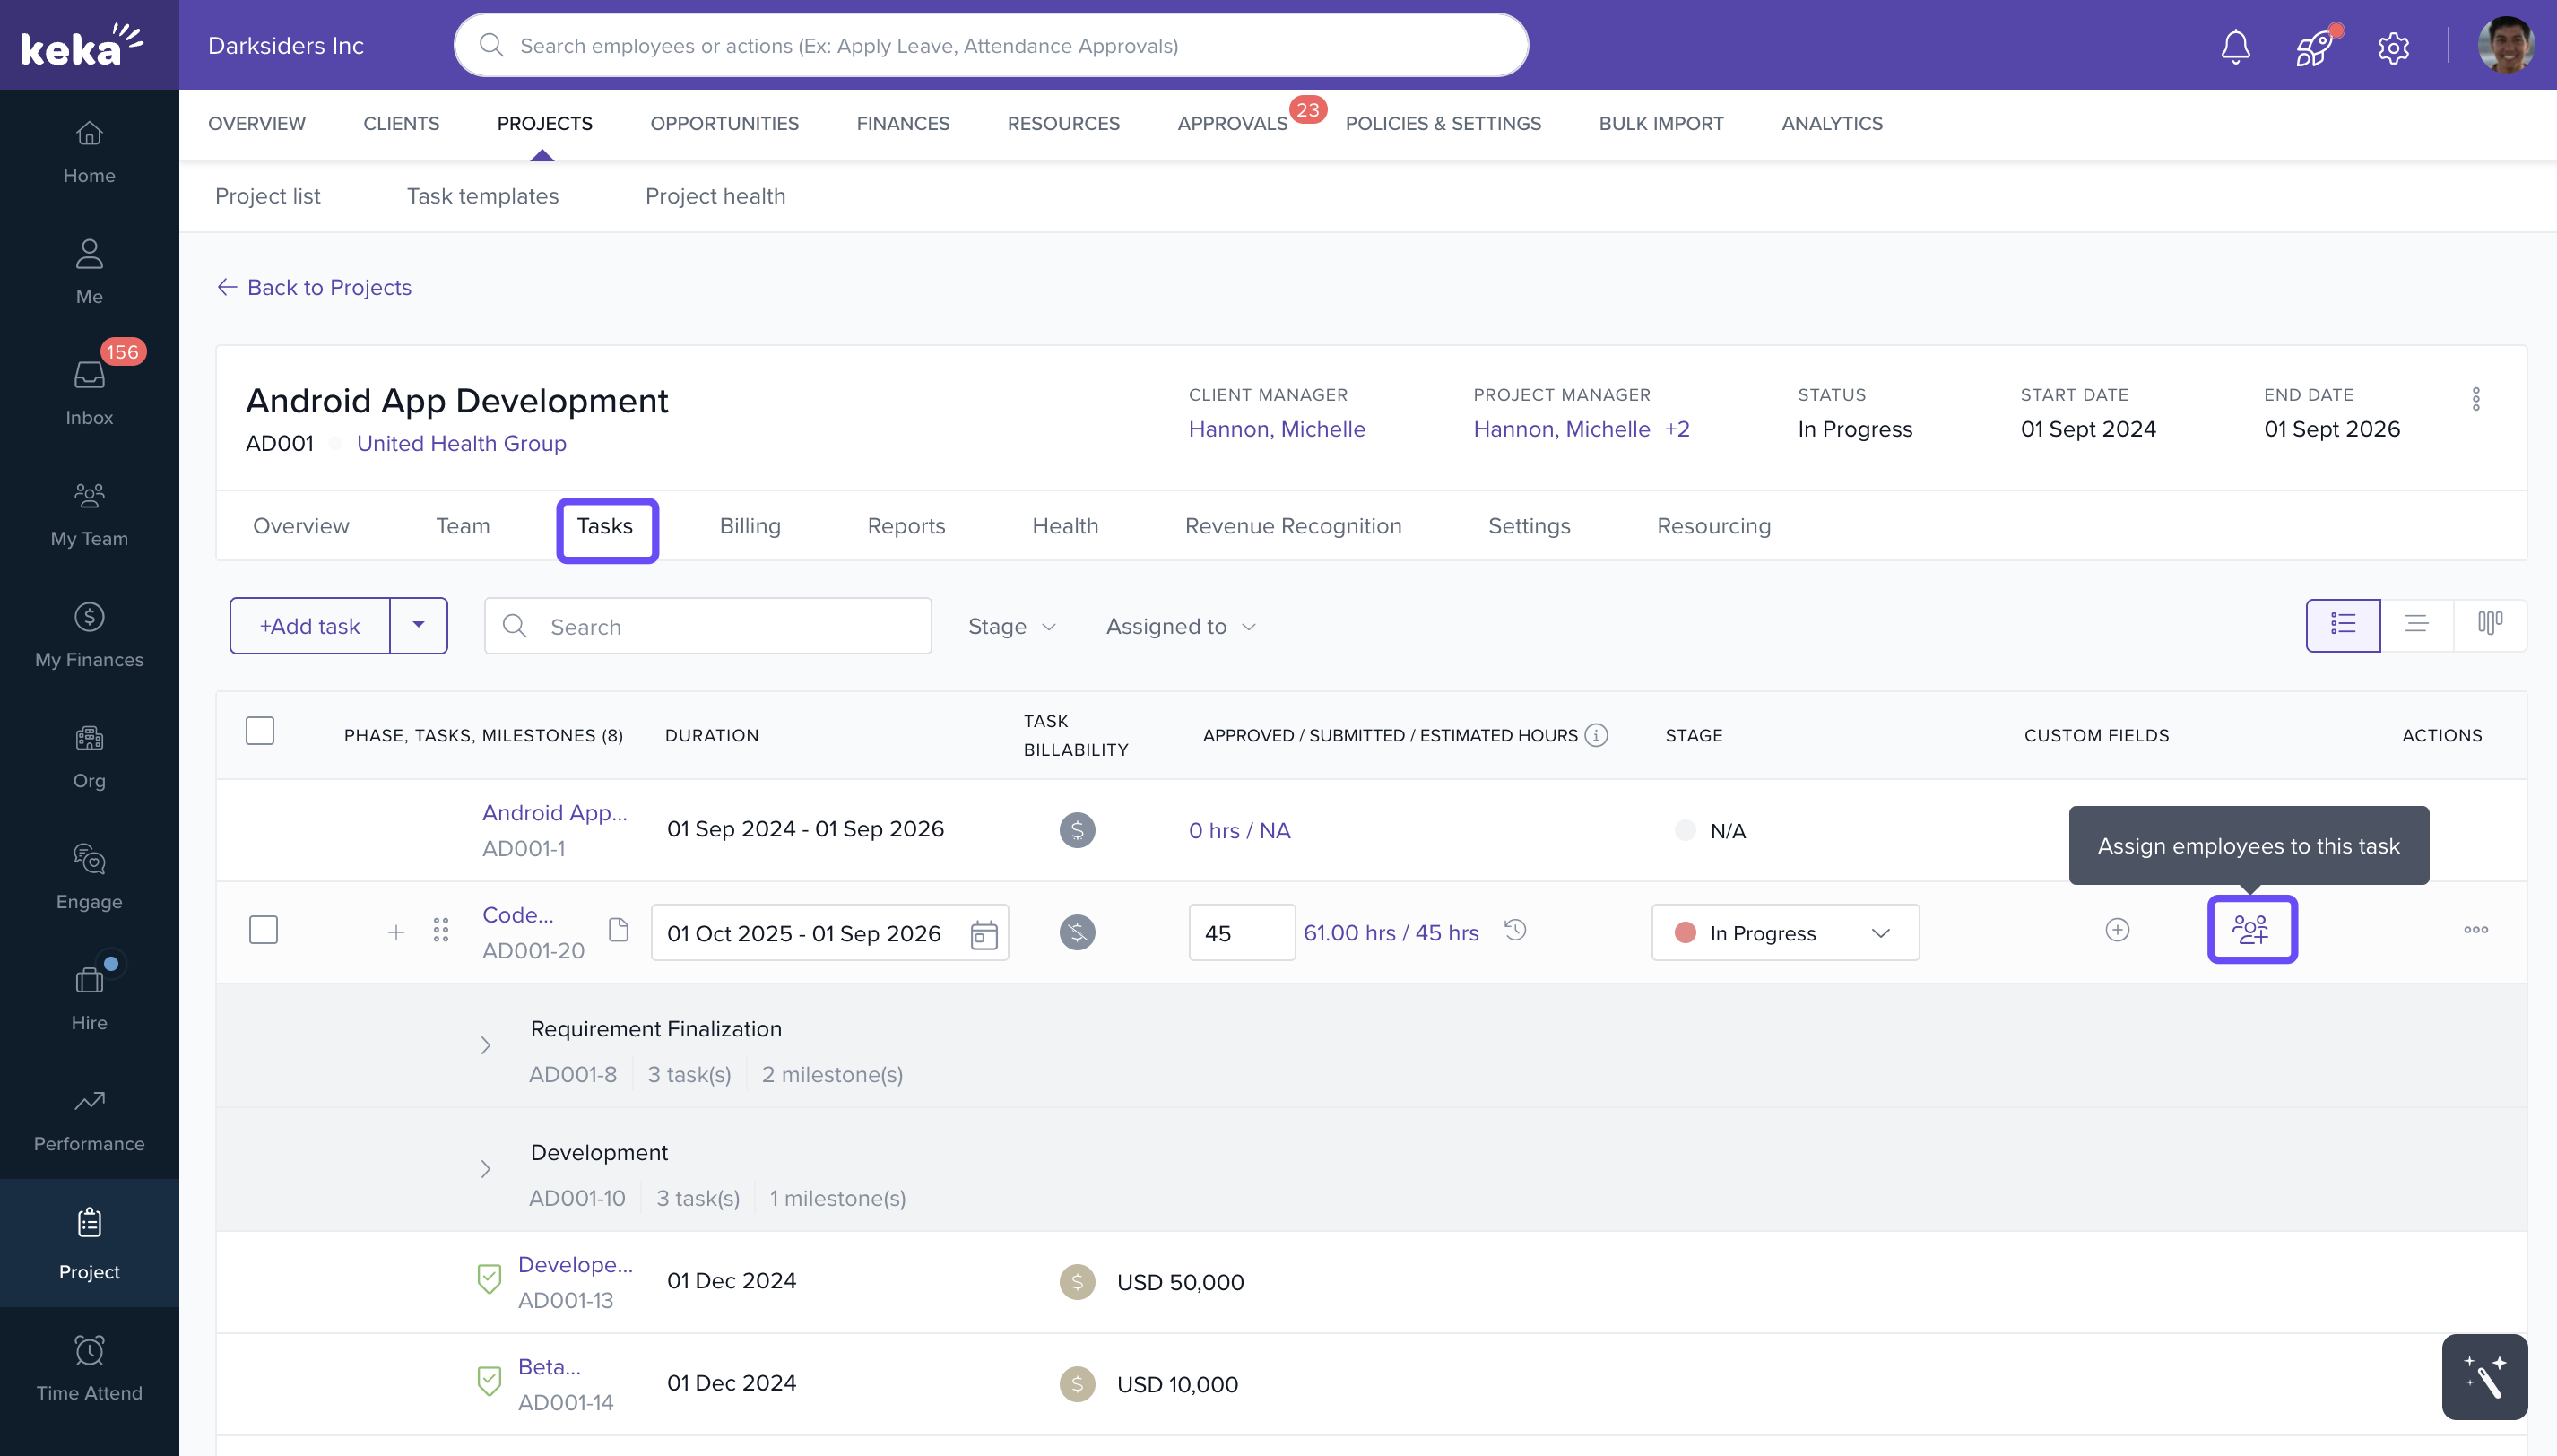Click the rocket icon in header
Viewport: 2557px width, 1456px height.
(2314, 47)
